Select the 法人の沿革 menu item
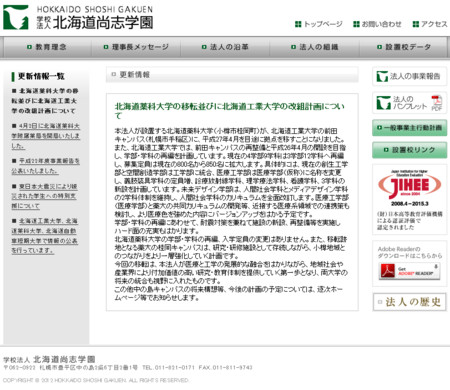450x390 pixels. [225, 47]
